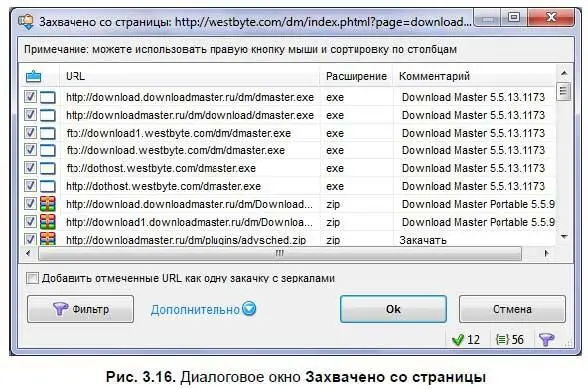
Task: Maximize the dialog window
Action: pos(513,17)
